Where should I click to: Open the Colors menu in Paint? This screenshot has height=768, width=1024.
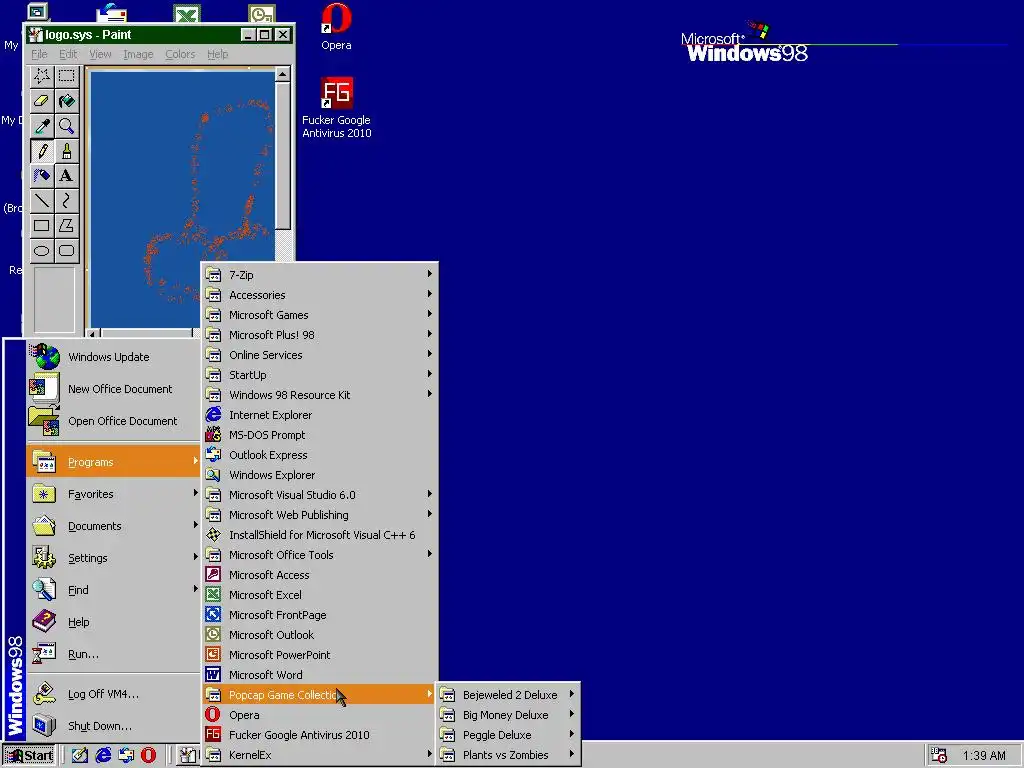(180, 54)
